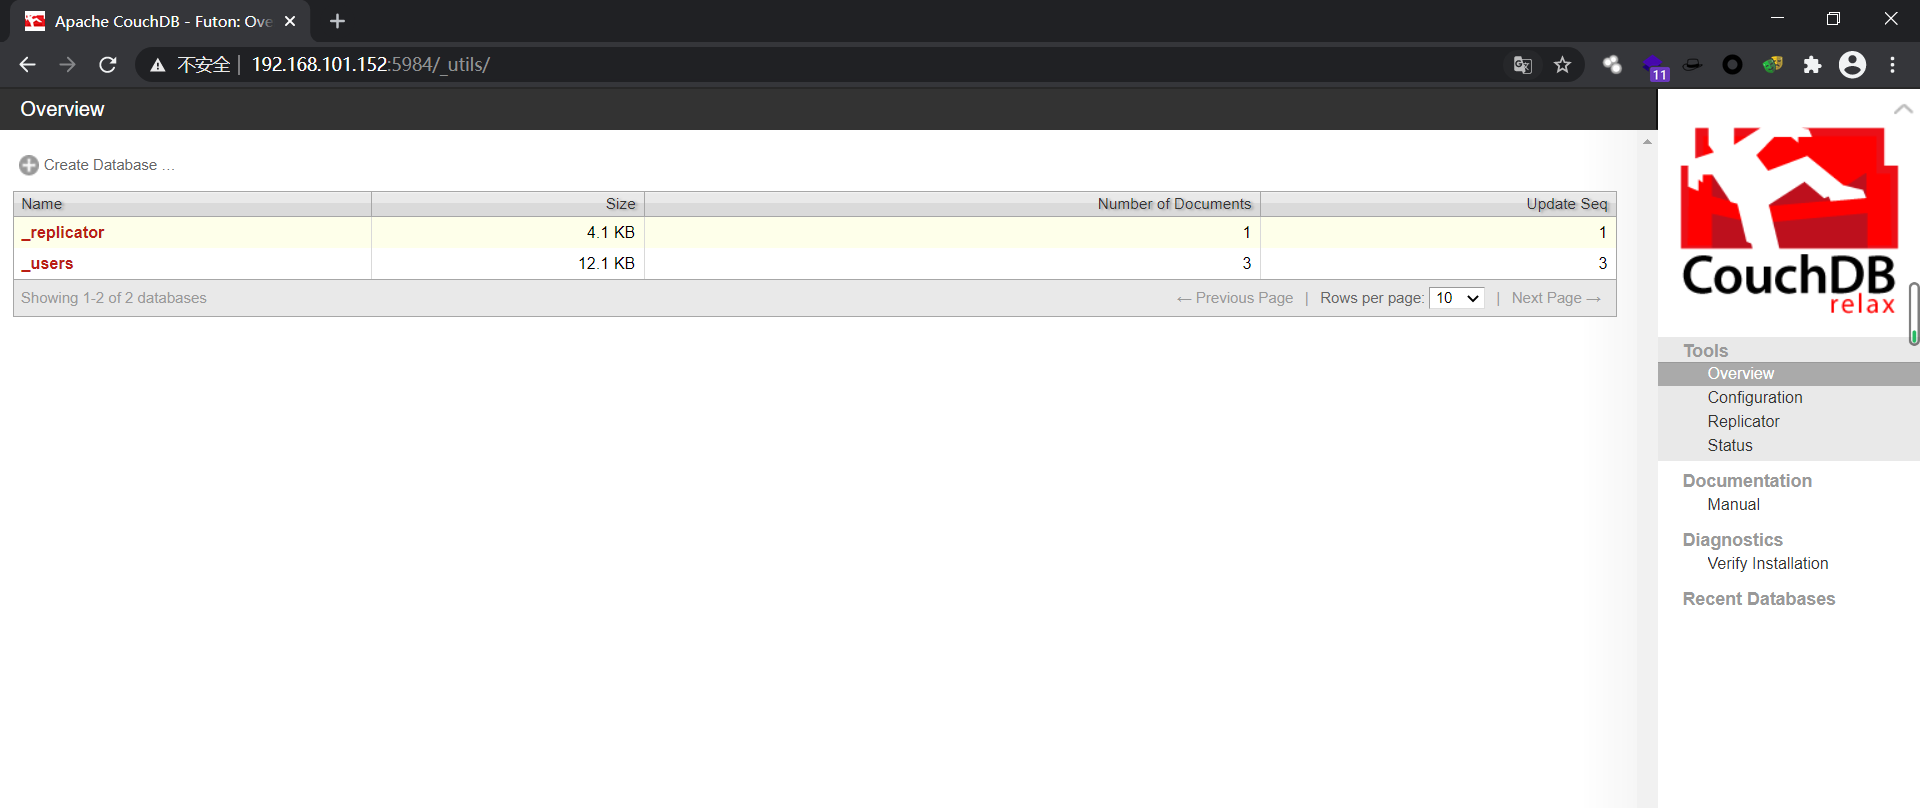Go back with the browser back arrow
The height and width of the screenshot is (808, 1920).
pos(27,65)
